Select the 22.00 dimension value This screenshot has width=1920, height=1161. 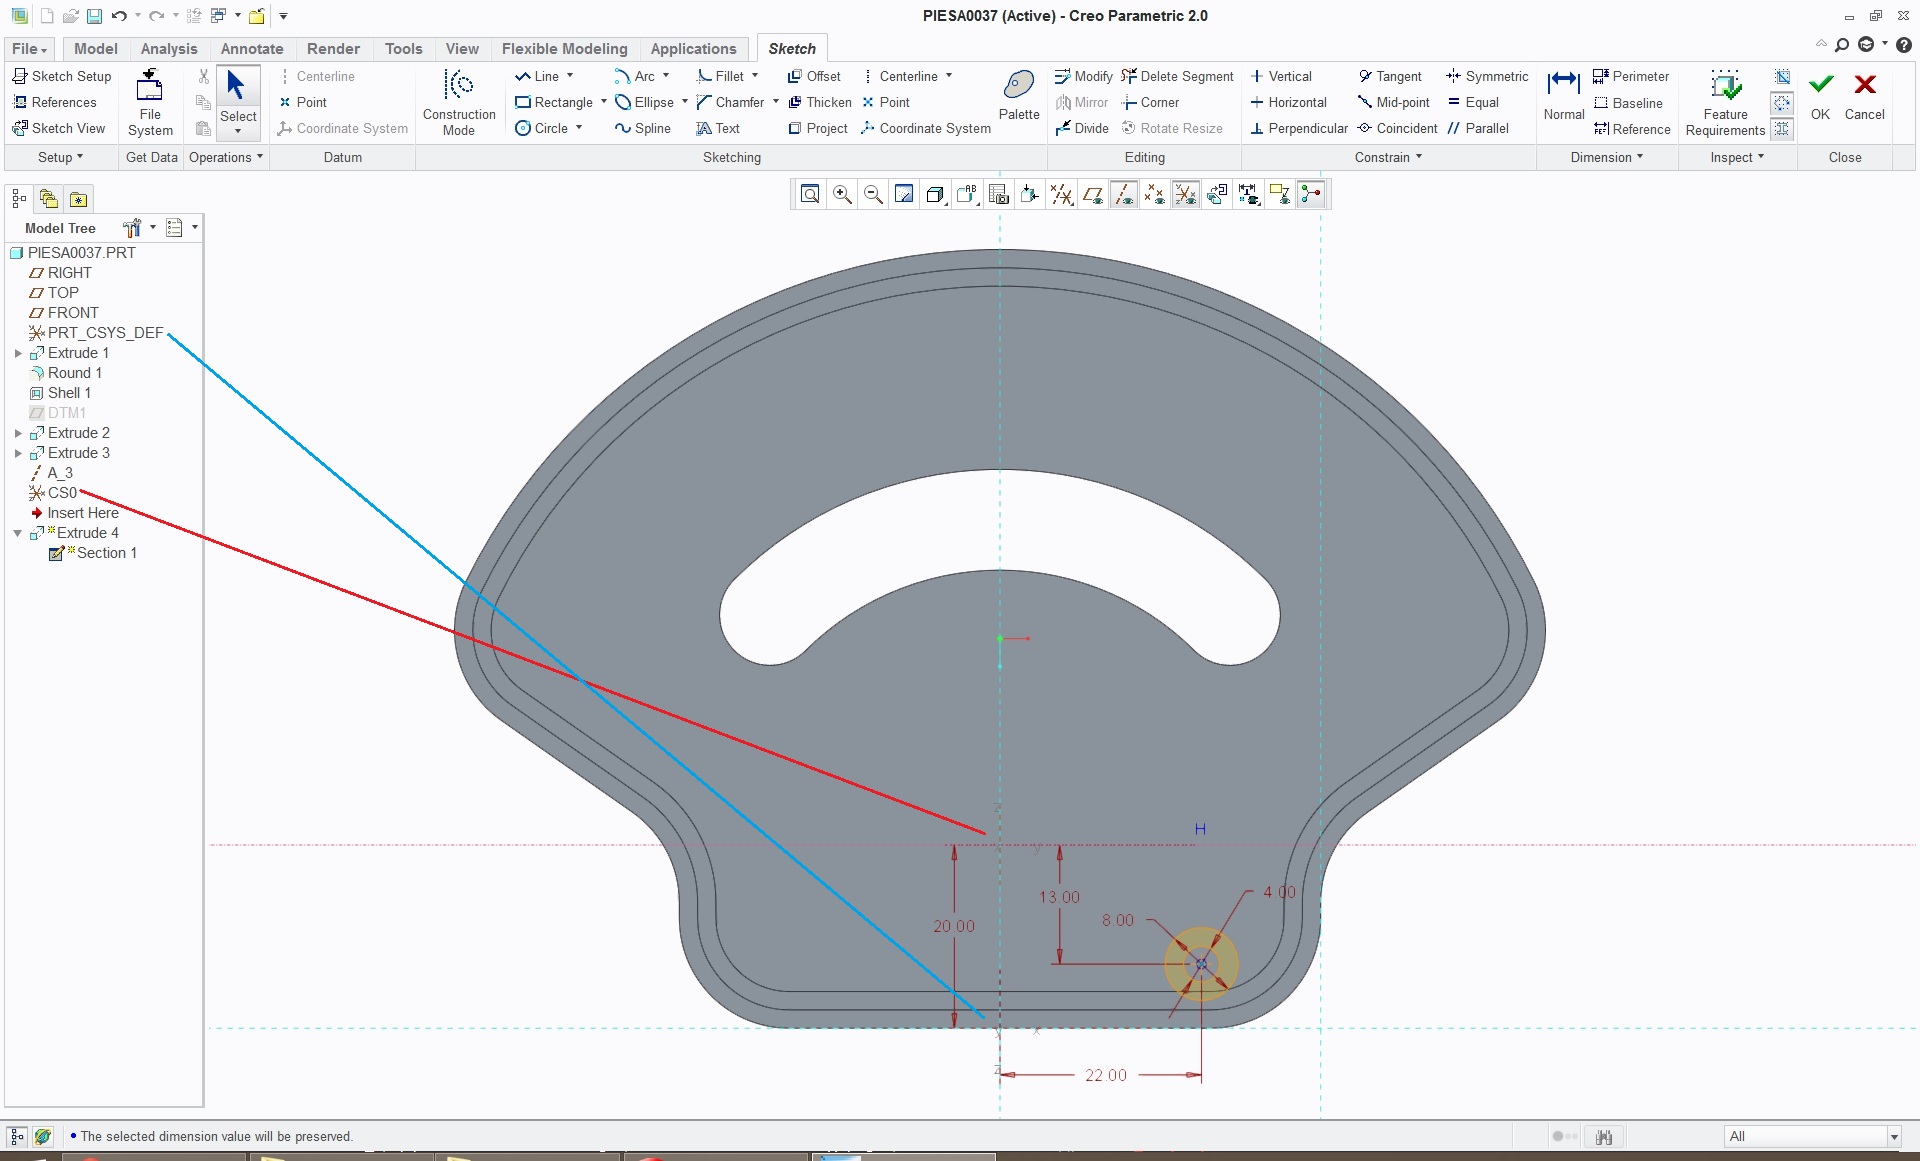point(1105,1076)
